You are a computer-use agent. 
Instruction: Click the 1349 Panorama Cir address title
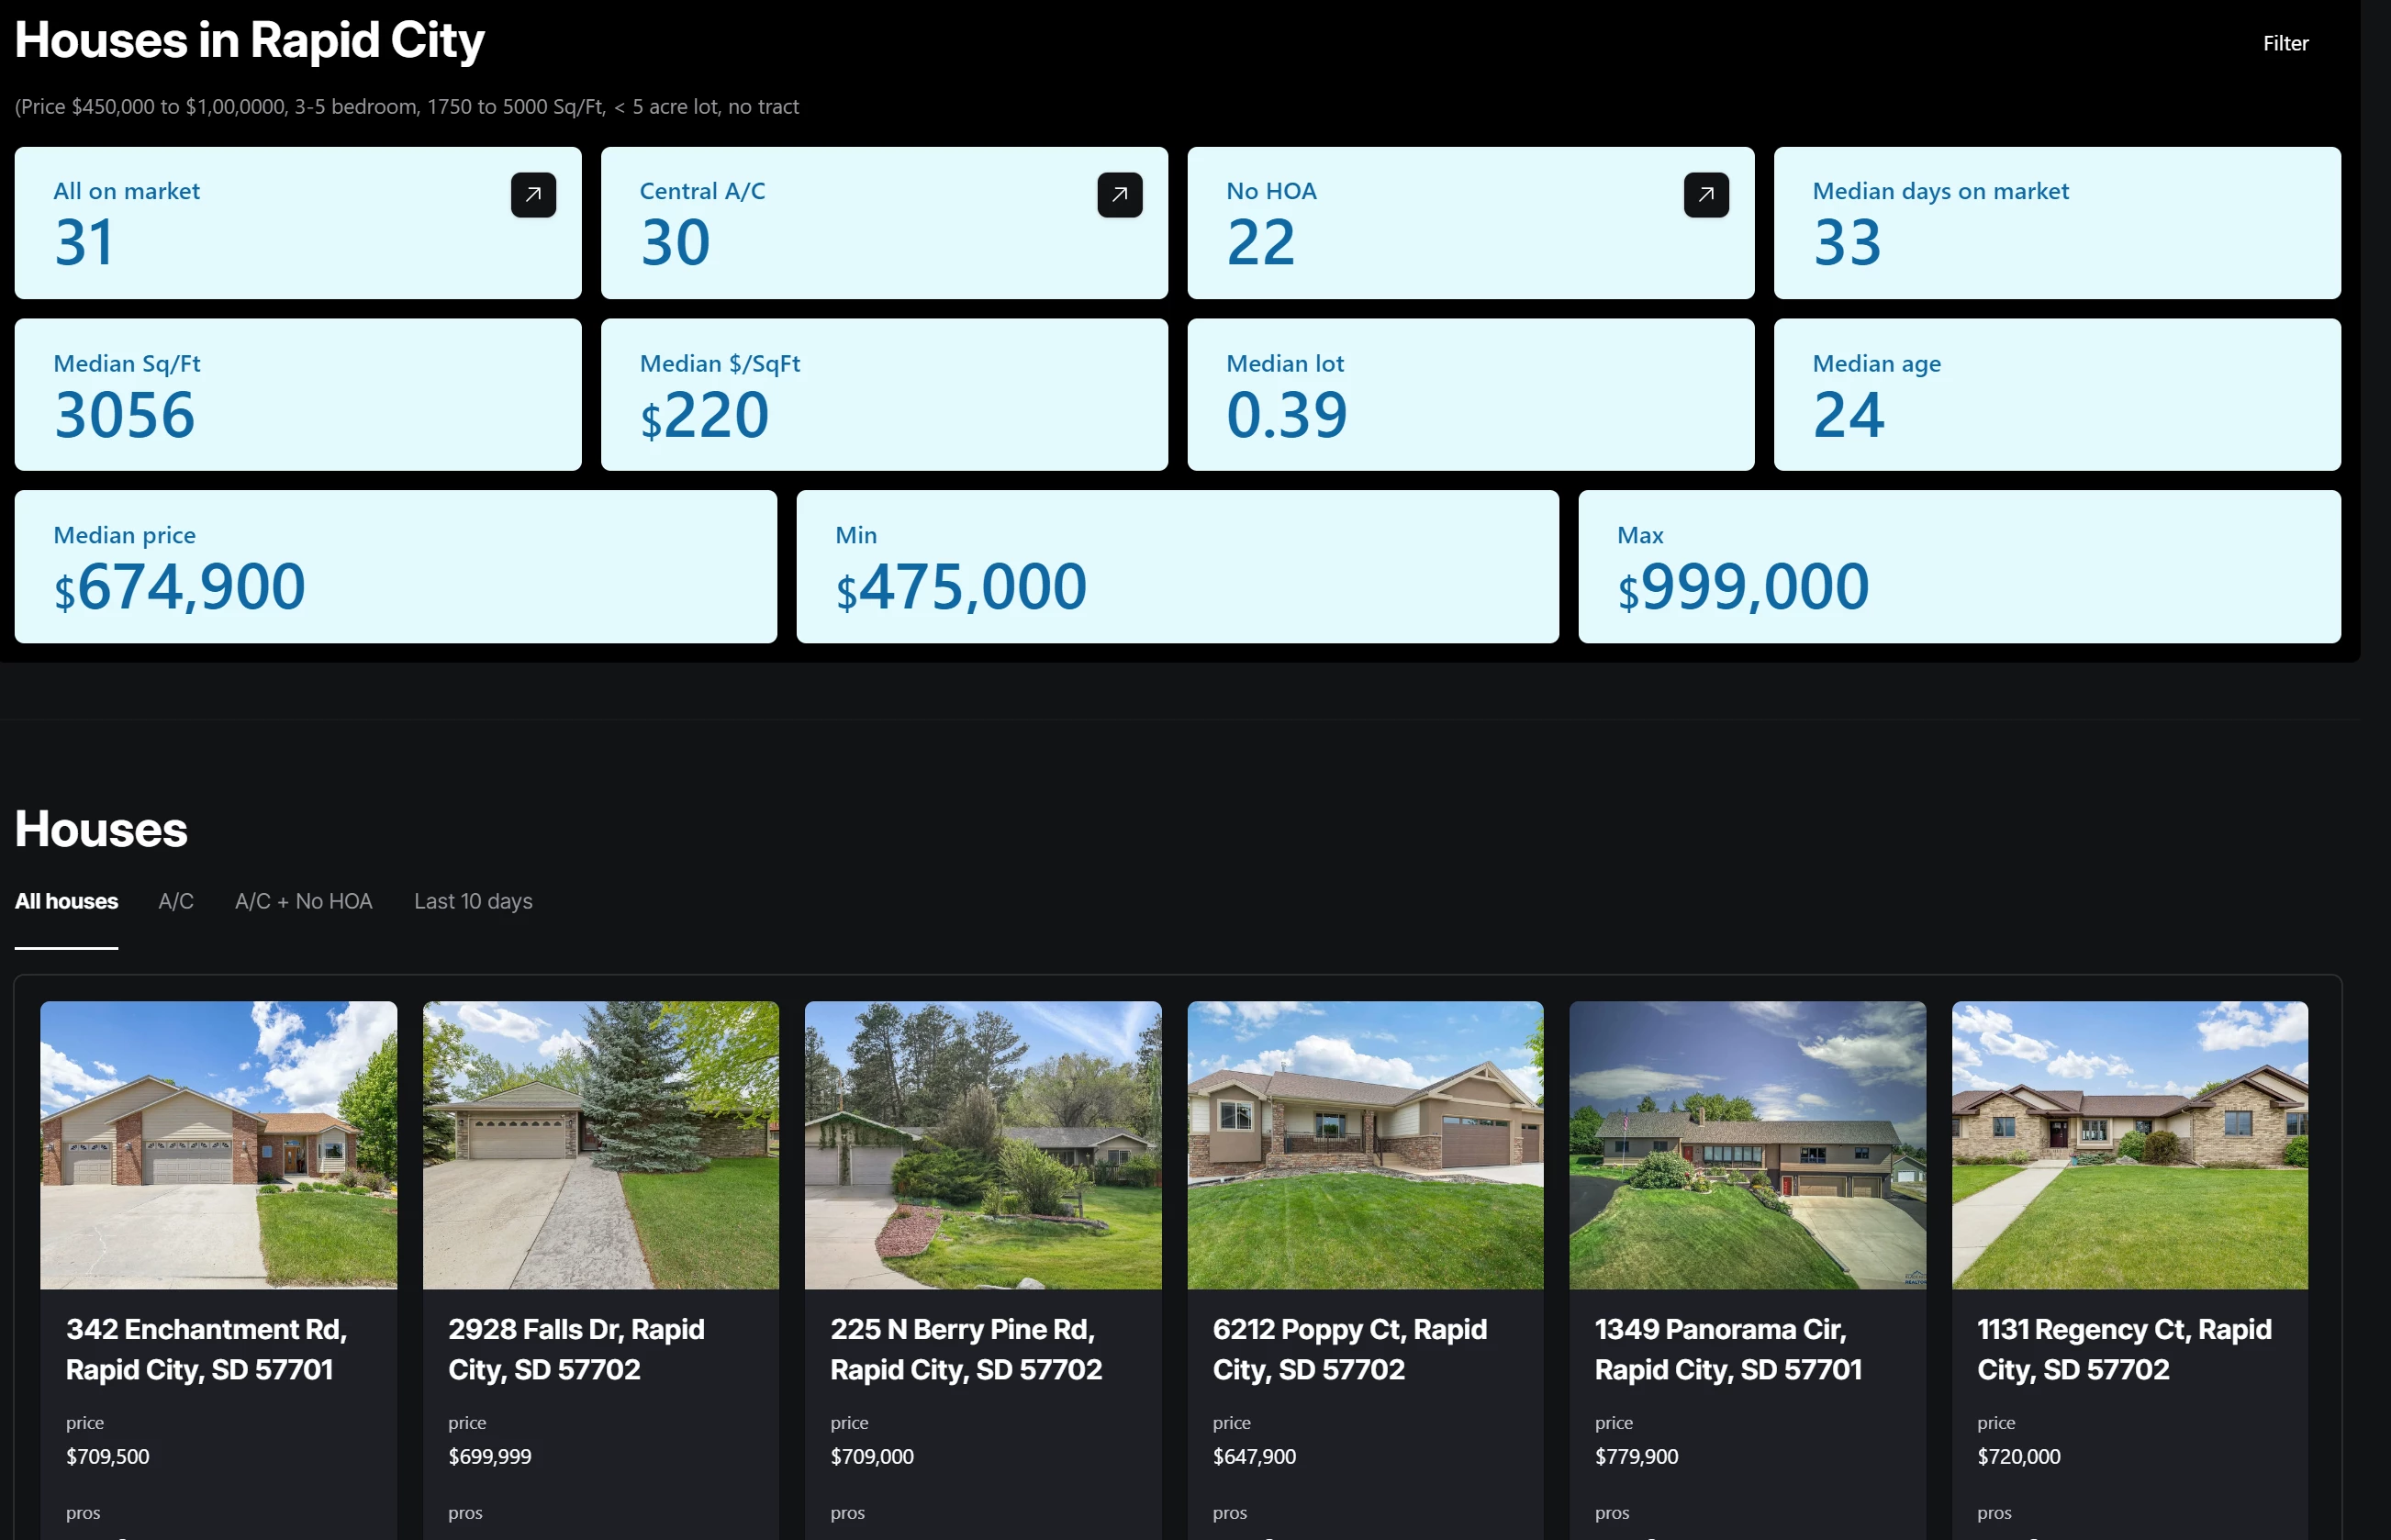pyautogui.click(x=1728, y=1349)
